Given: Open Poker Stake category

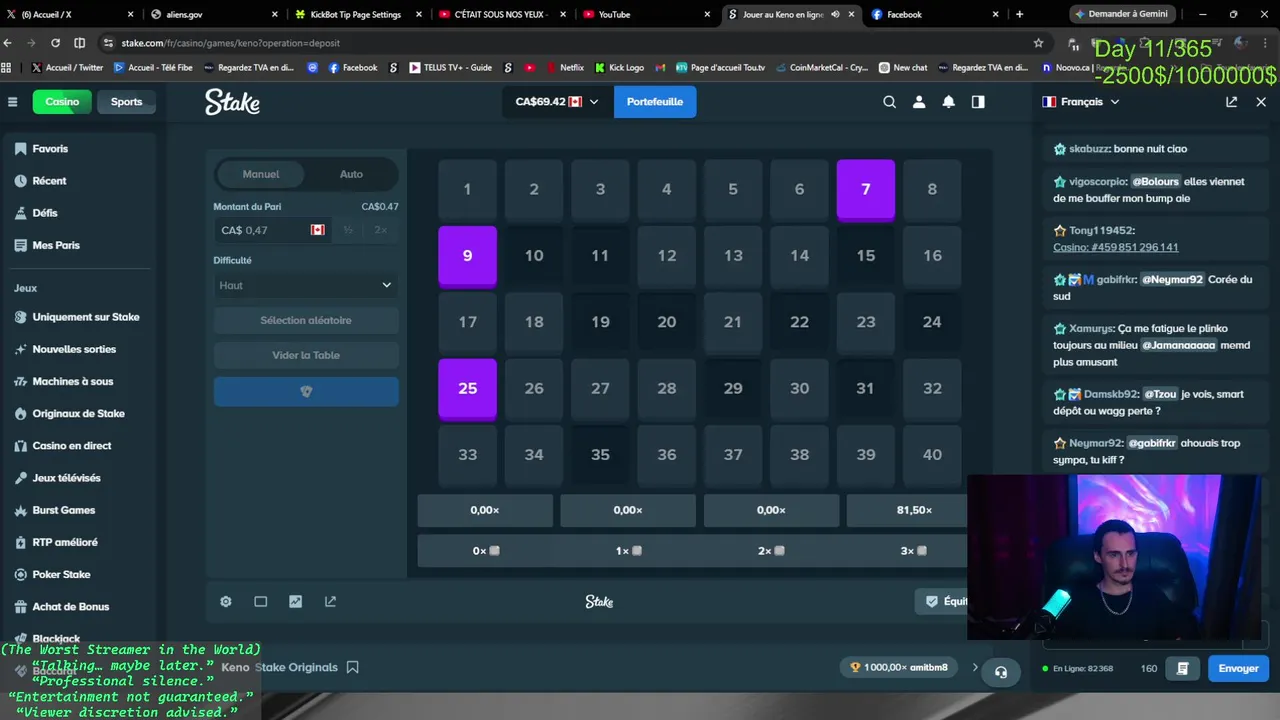Looking at the screenshot, I should click(x=80, y=574).
